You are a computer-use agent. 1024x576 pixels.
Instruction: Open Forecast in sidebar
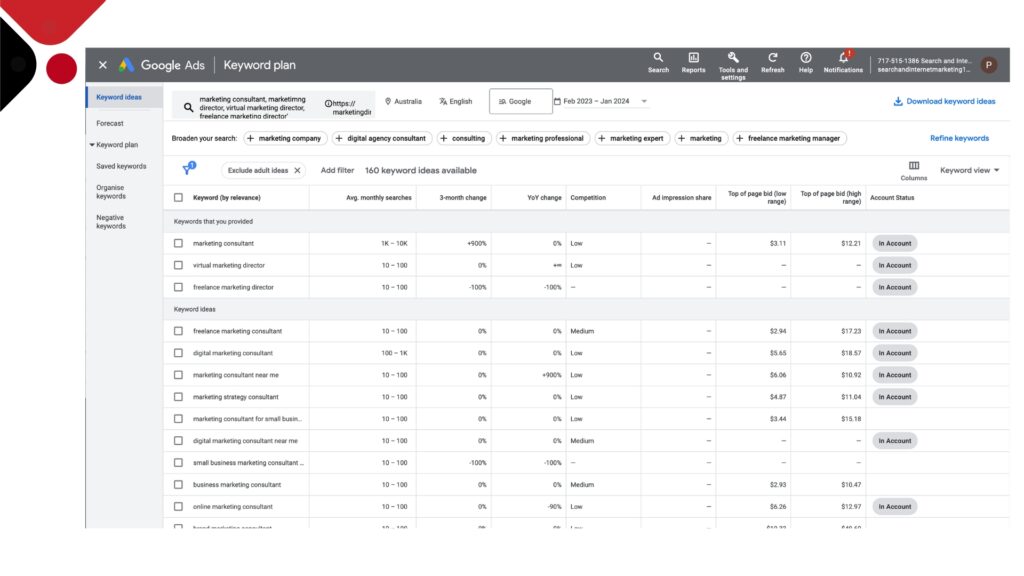click(110, 123)
